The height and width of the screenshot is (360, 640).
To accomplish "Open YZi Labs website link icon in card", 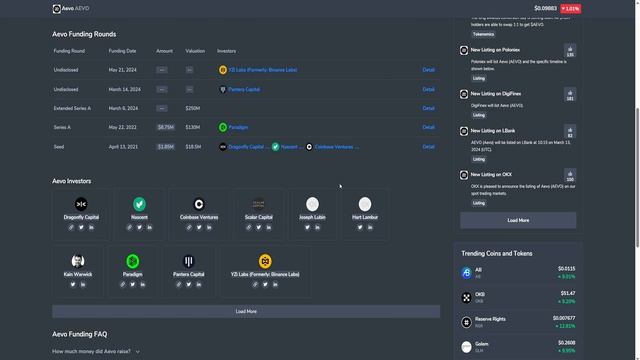I will point(255,284).
